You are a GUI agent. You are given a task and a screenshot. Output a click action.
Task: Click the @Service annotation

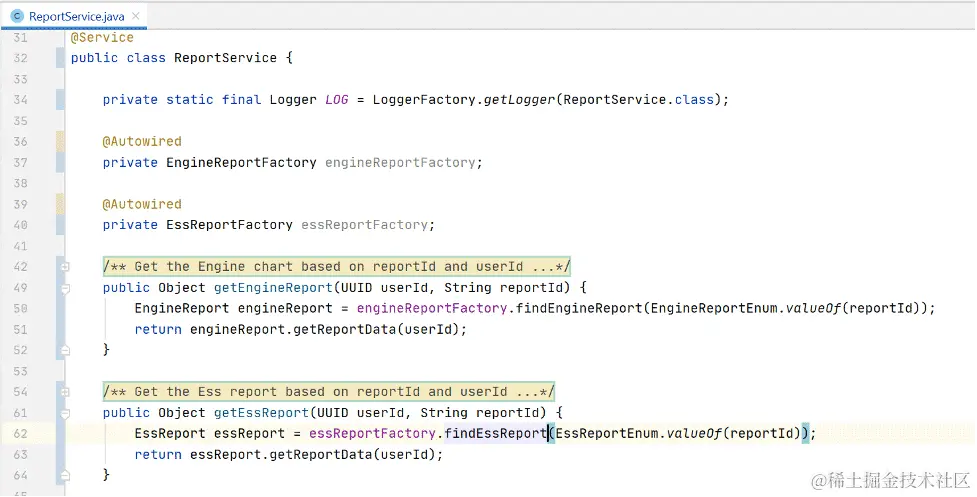[102, 37]
